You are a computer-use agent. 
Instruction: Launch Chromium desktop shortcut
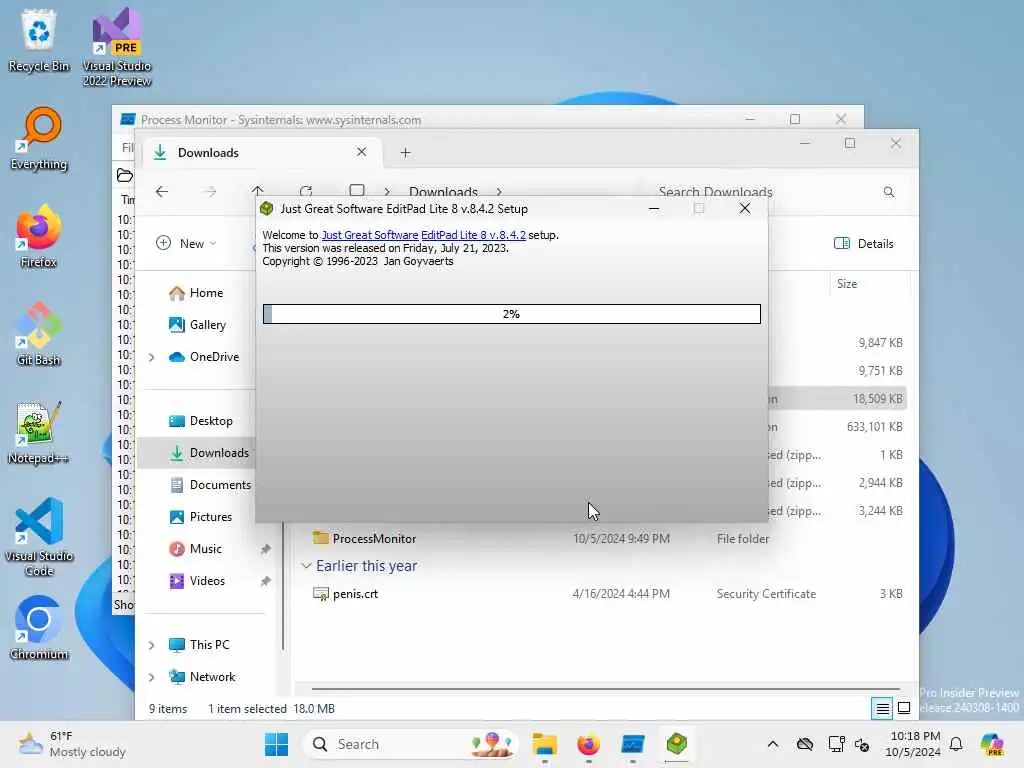[39, 628]
